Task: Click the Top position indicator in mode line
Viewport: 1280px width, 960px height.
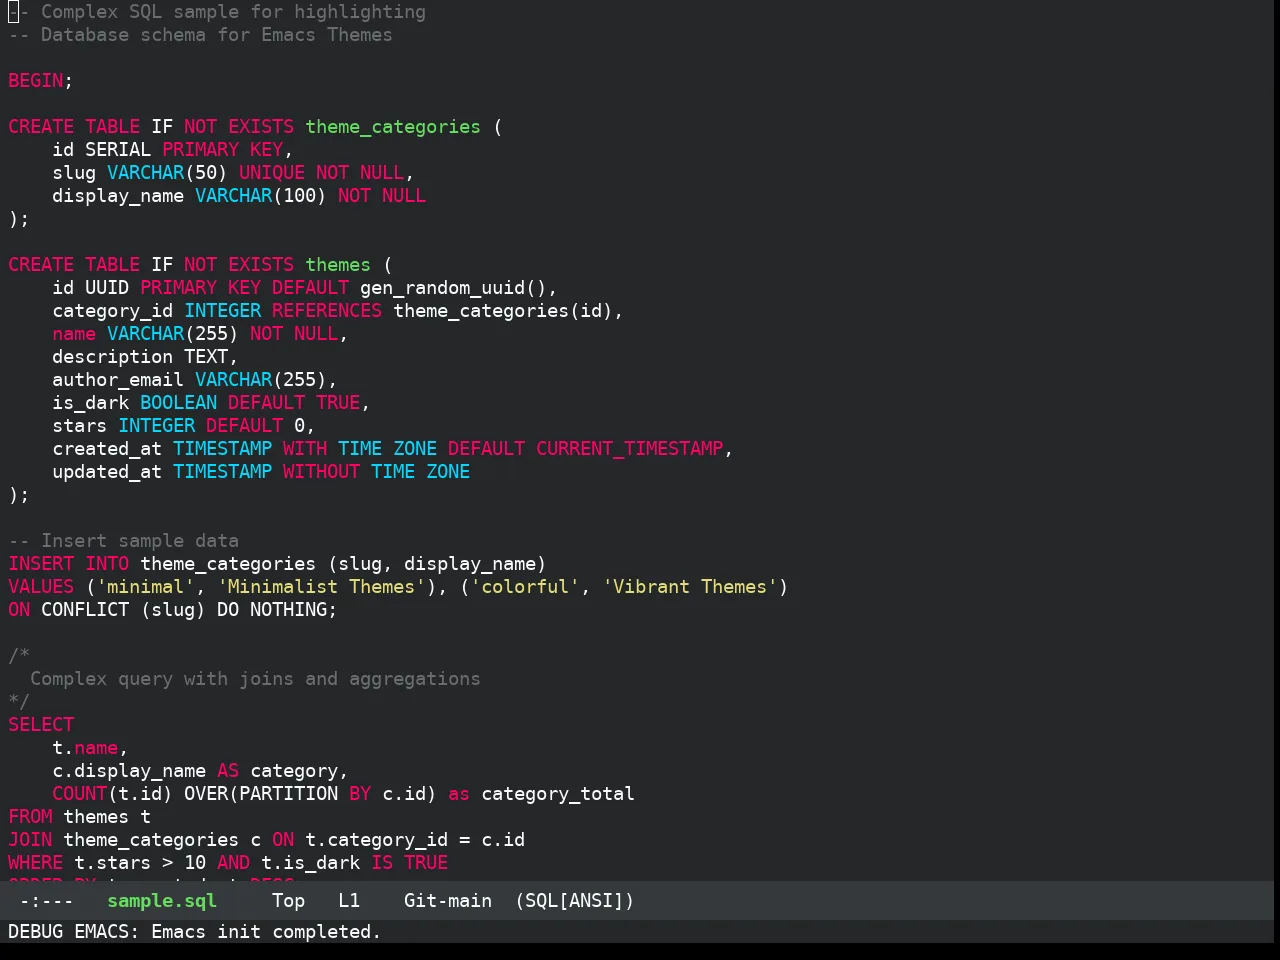Action: (288, 901)
